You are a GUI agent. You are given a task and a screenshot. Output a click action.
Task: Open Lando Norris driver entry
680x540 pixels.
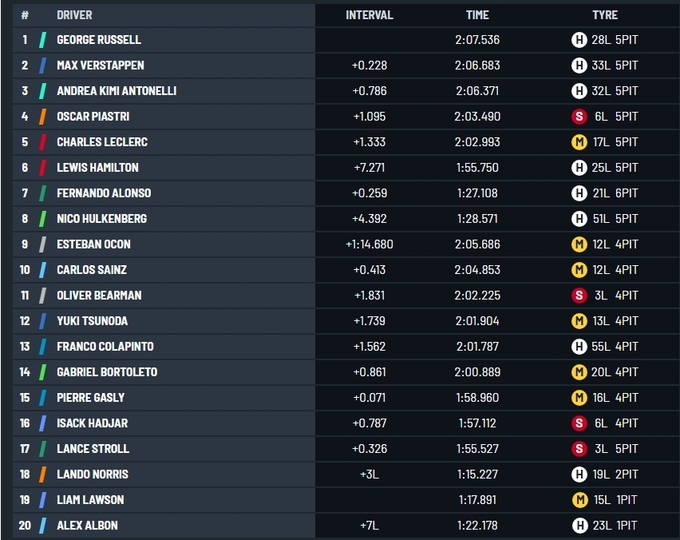92,474
